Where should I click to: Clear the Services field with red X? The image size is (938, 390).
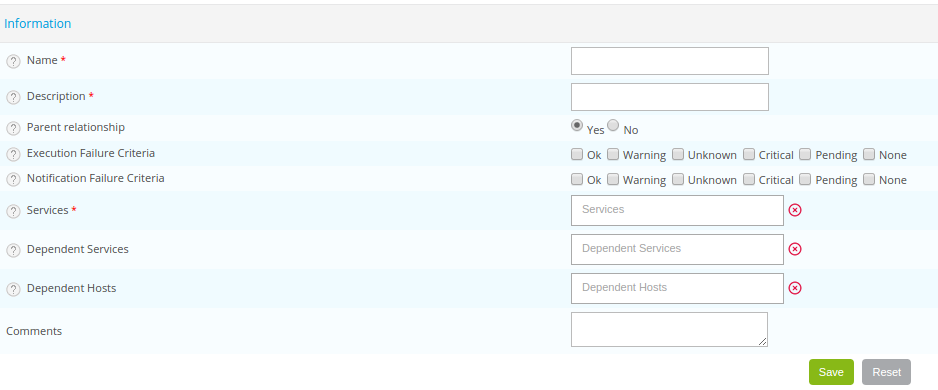click(794, 210)
